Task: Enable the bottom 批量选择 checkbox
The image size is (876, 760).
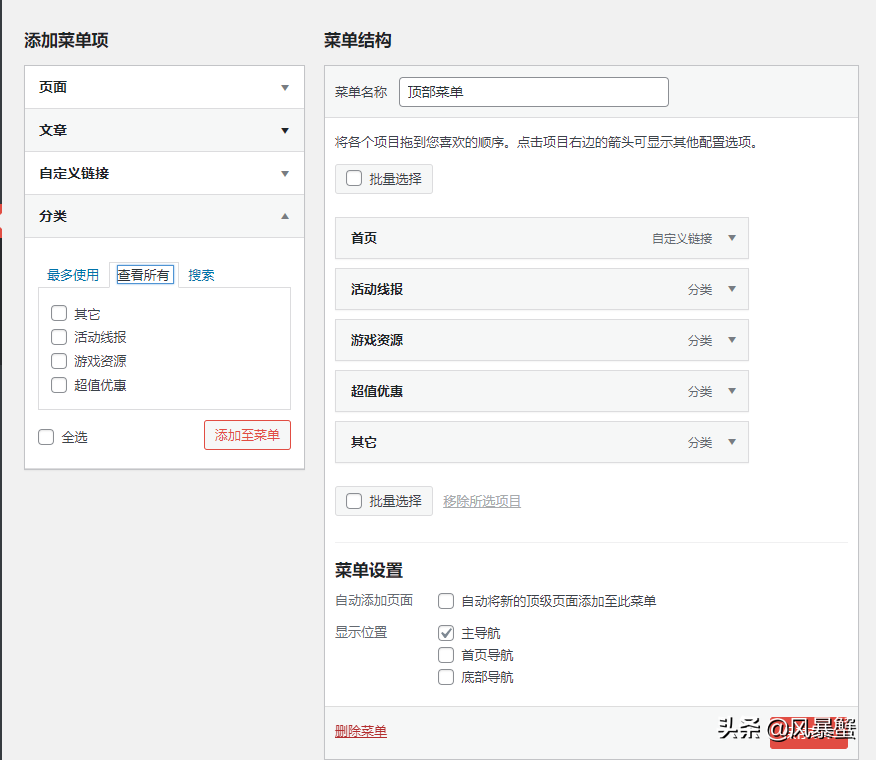Action: [354, 501]
